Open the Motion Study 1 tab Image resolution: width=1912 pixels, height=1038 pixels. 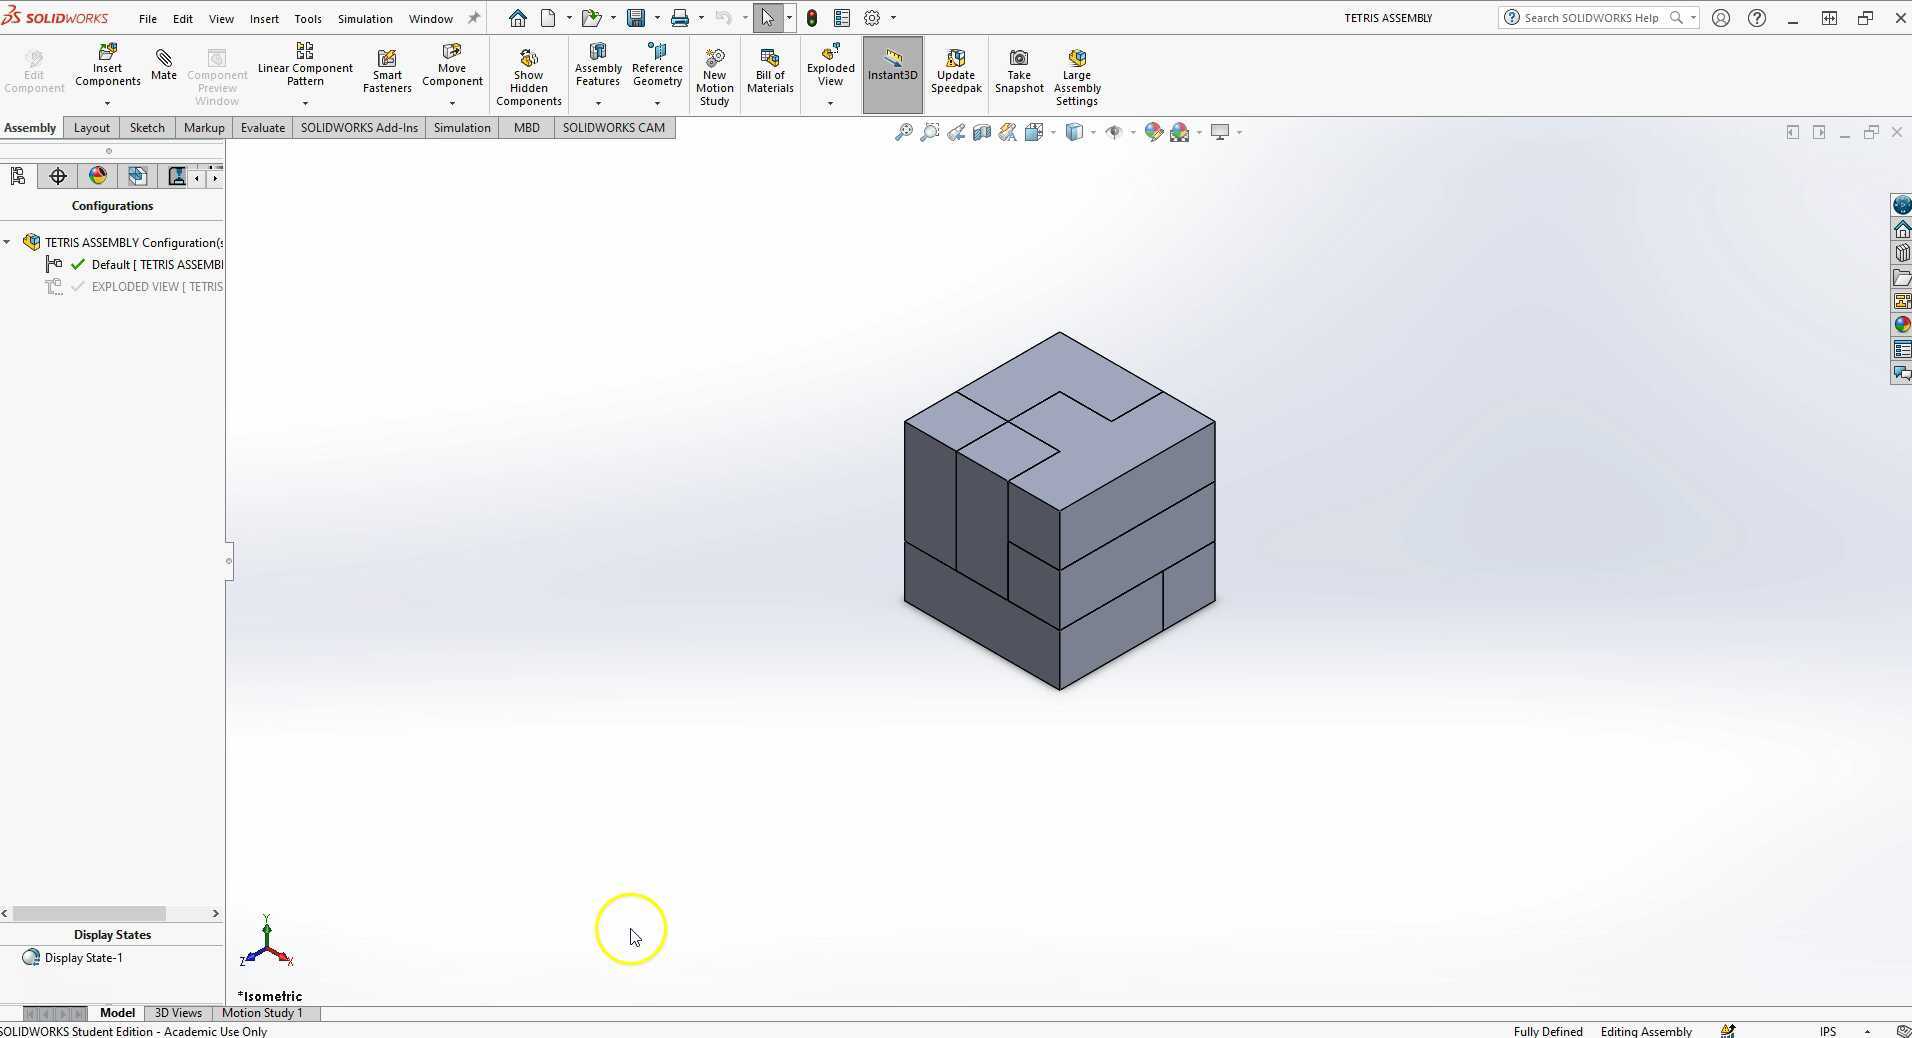pos(261,1013)
